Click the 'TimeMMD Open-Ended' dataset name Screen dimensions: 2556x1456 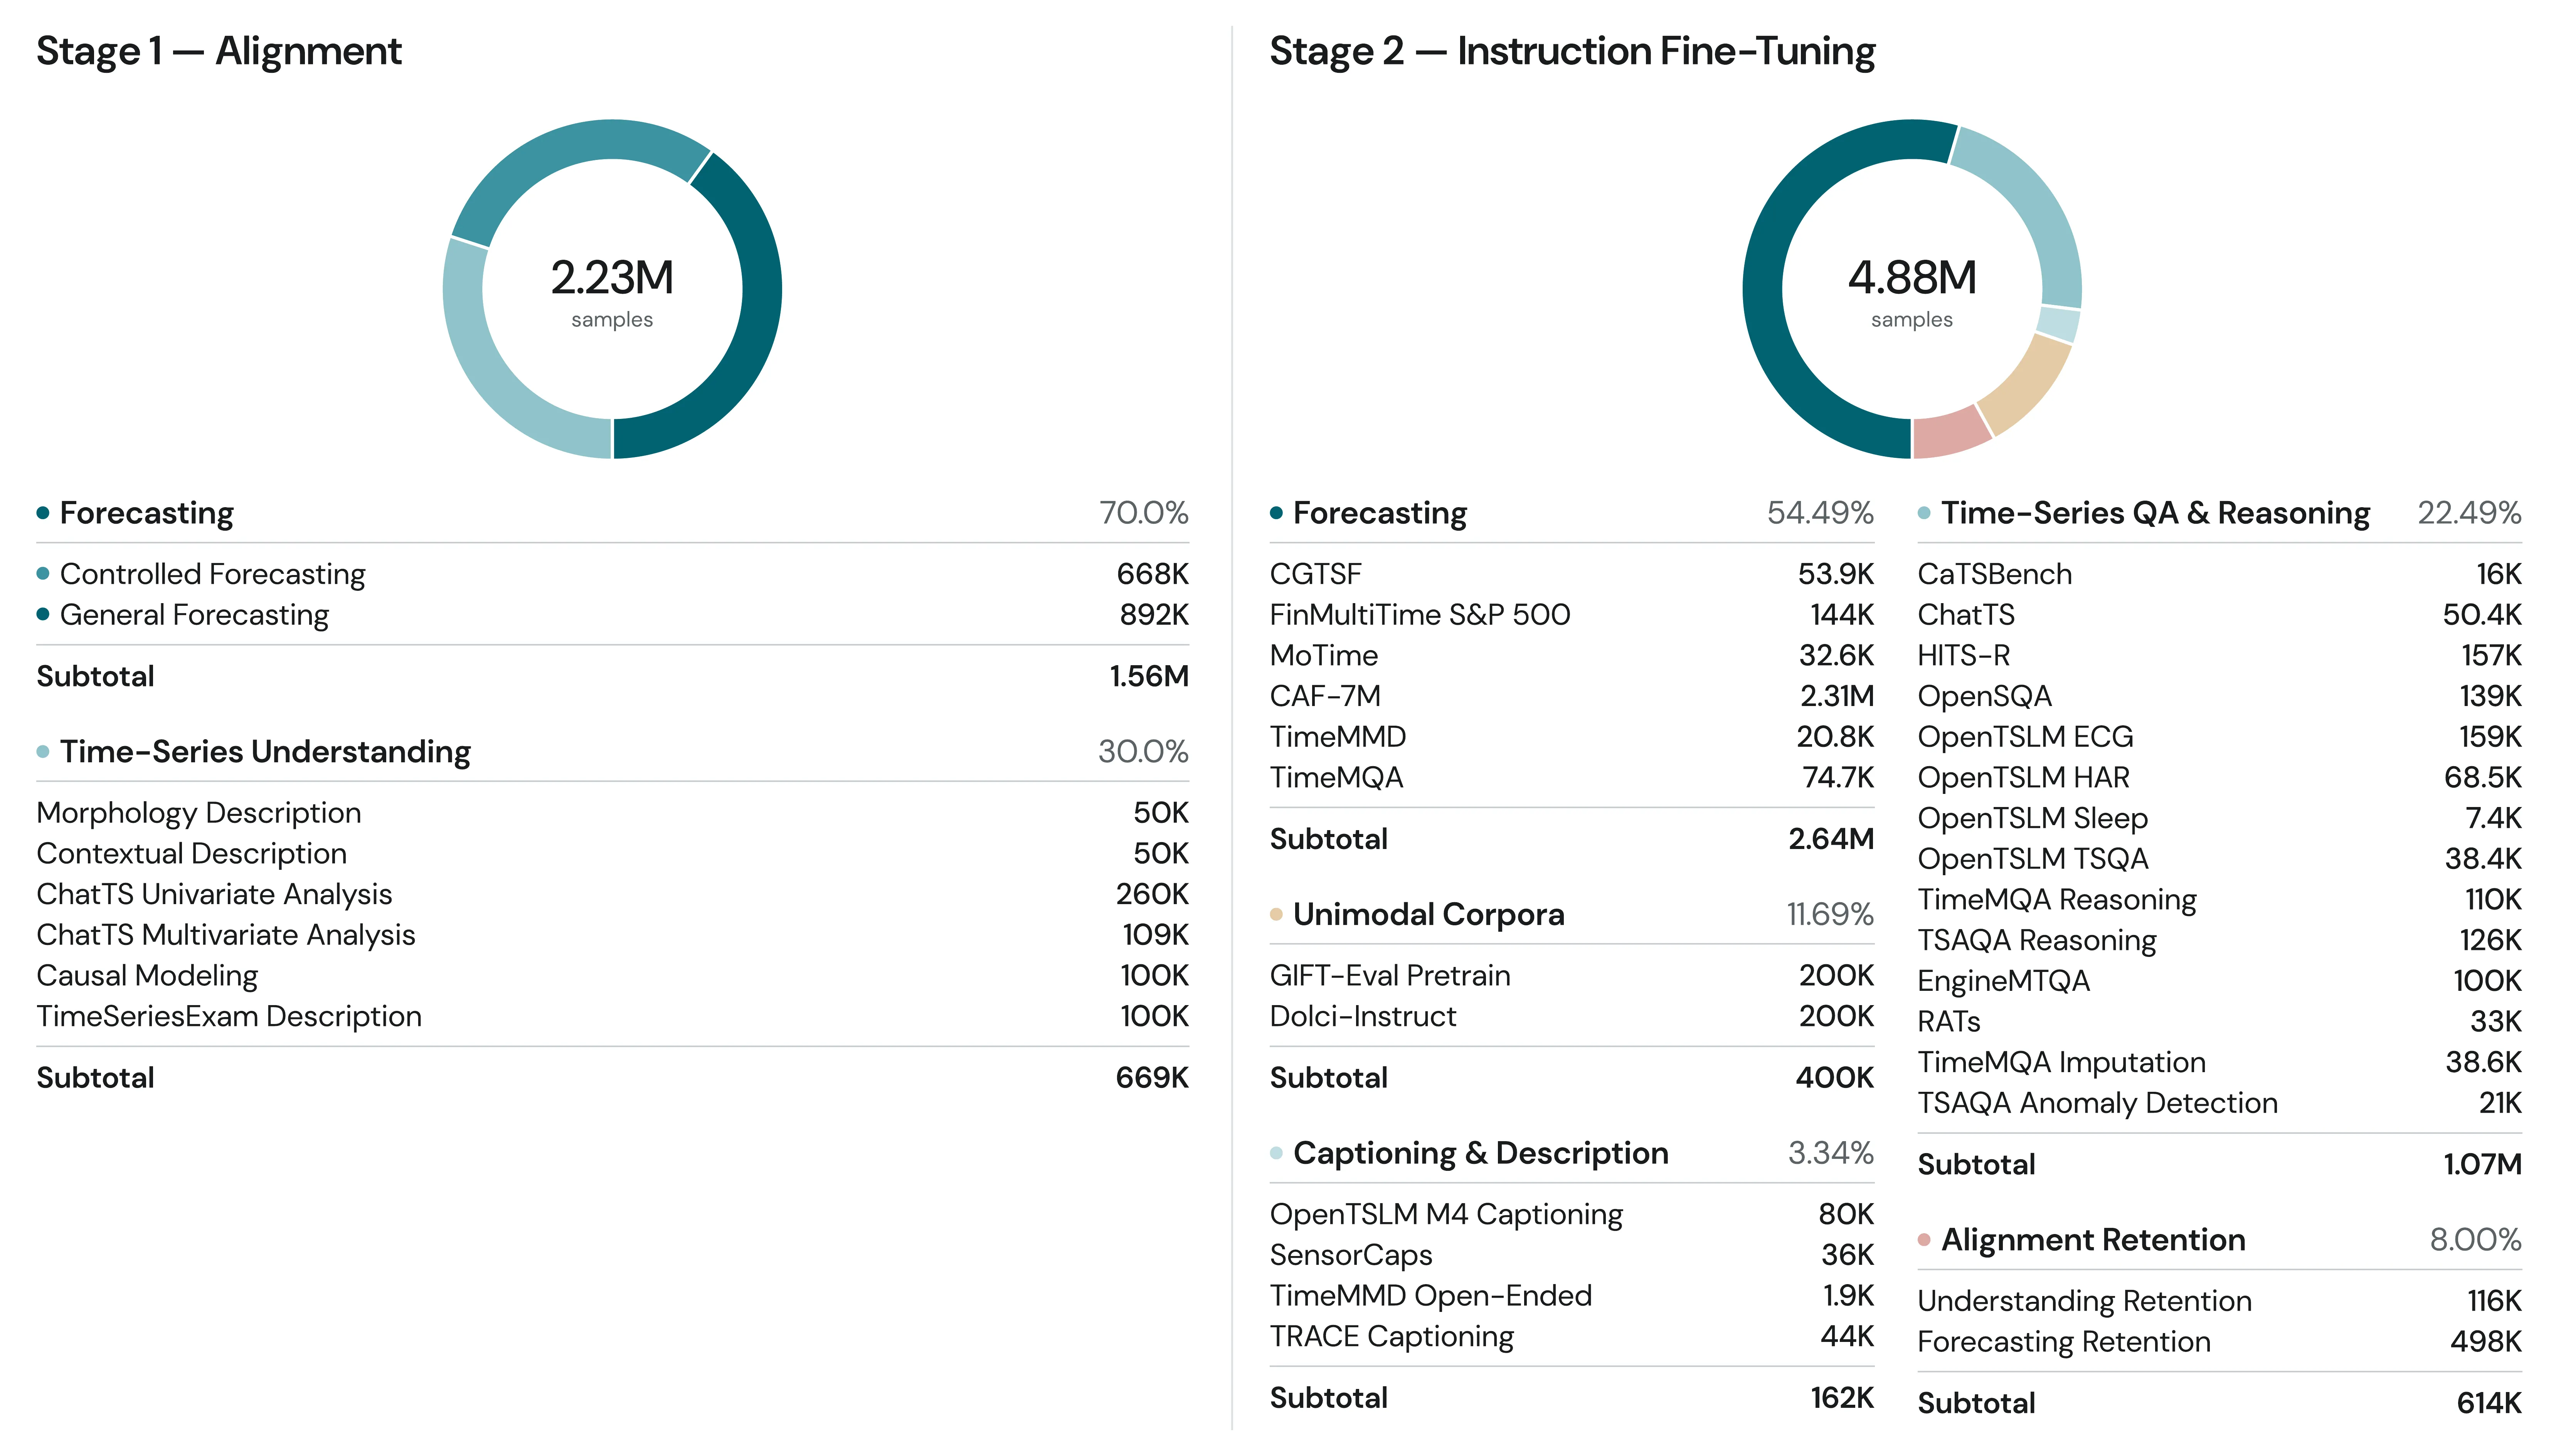pos(1431,1296)
